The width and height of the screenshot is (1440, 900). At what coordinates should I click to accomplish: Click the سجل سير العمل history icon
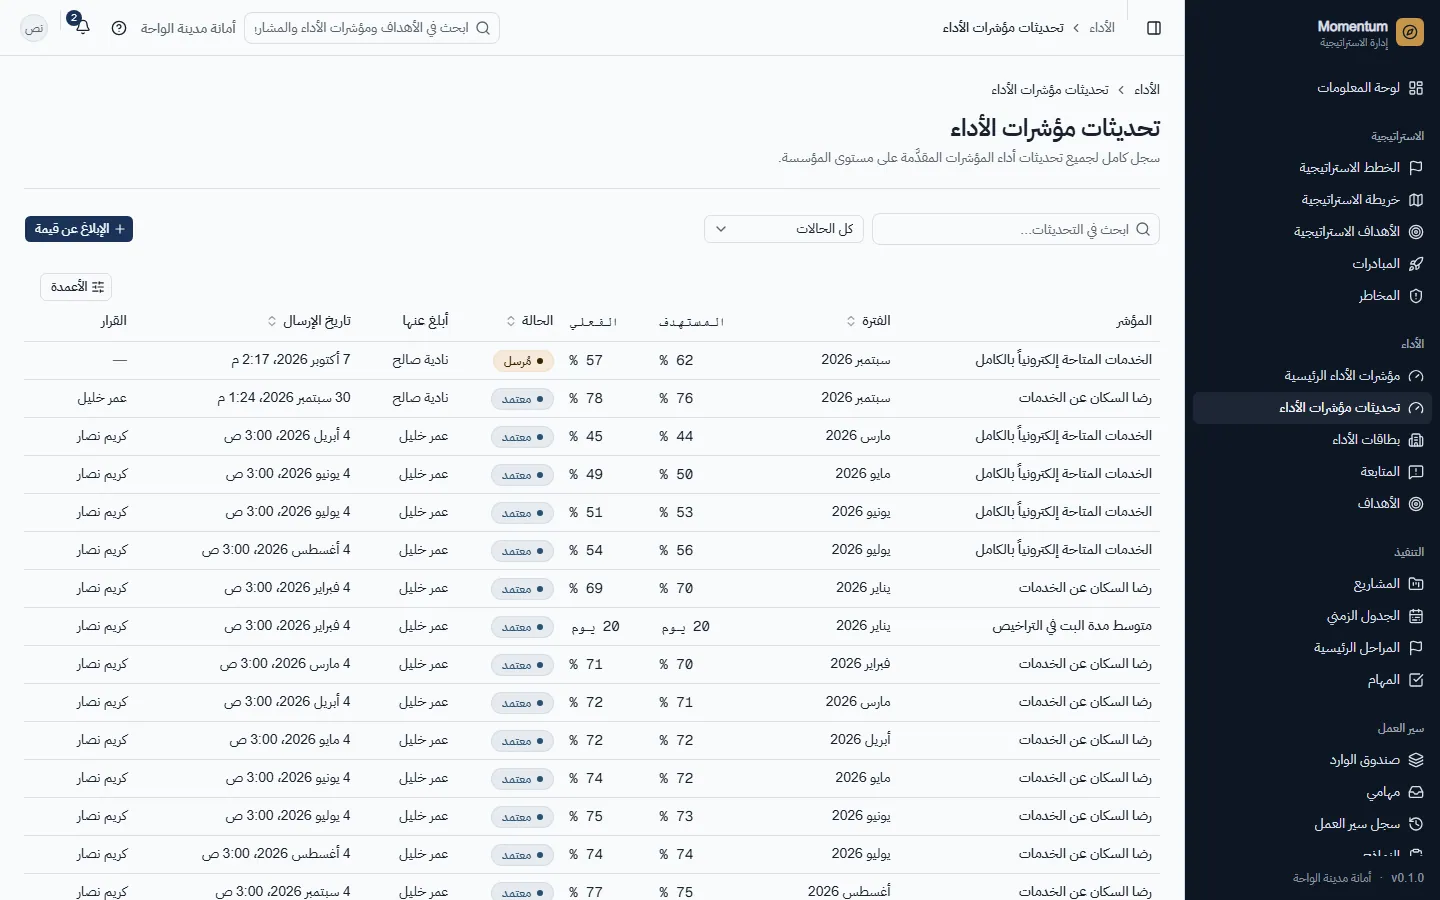[x=1416, y=824]
